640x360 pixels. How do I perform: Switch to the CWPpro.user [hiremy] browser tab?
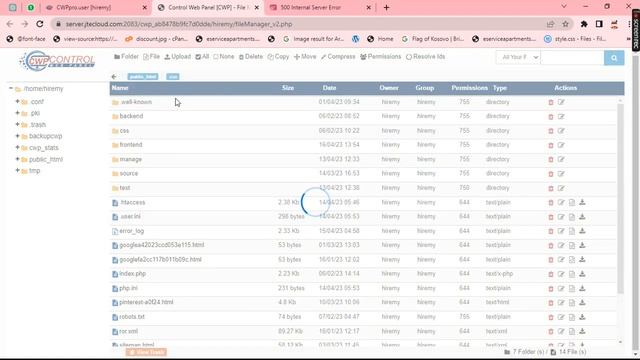pos(97,7)
